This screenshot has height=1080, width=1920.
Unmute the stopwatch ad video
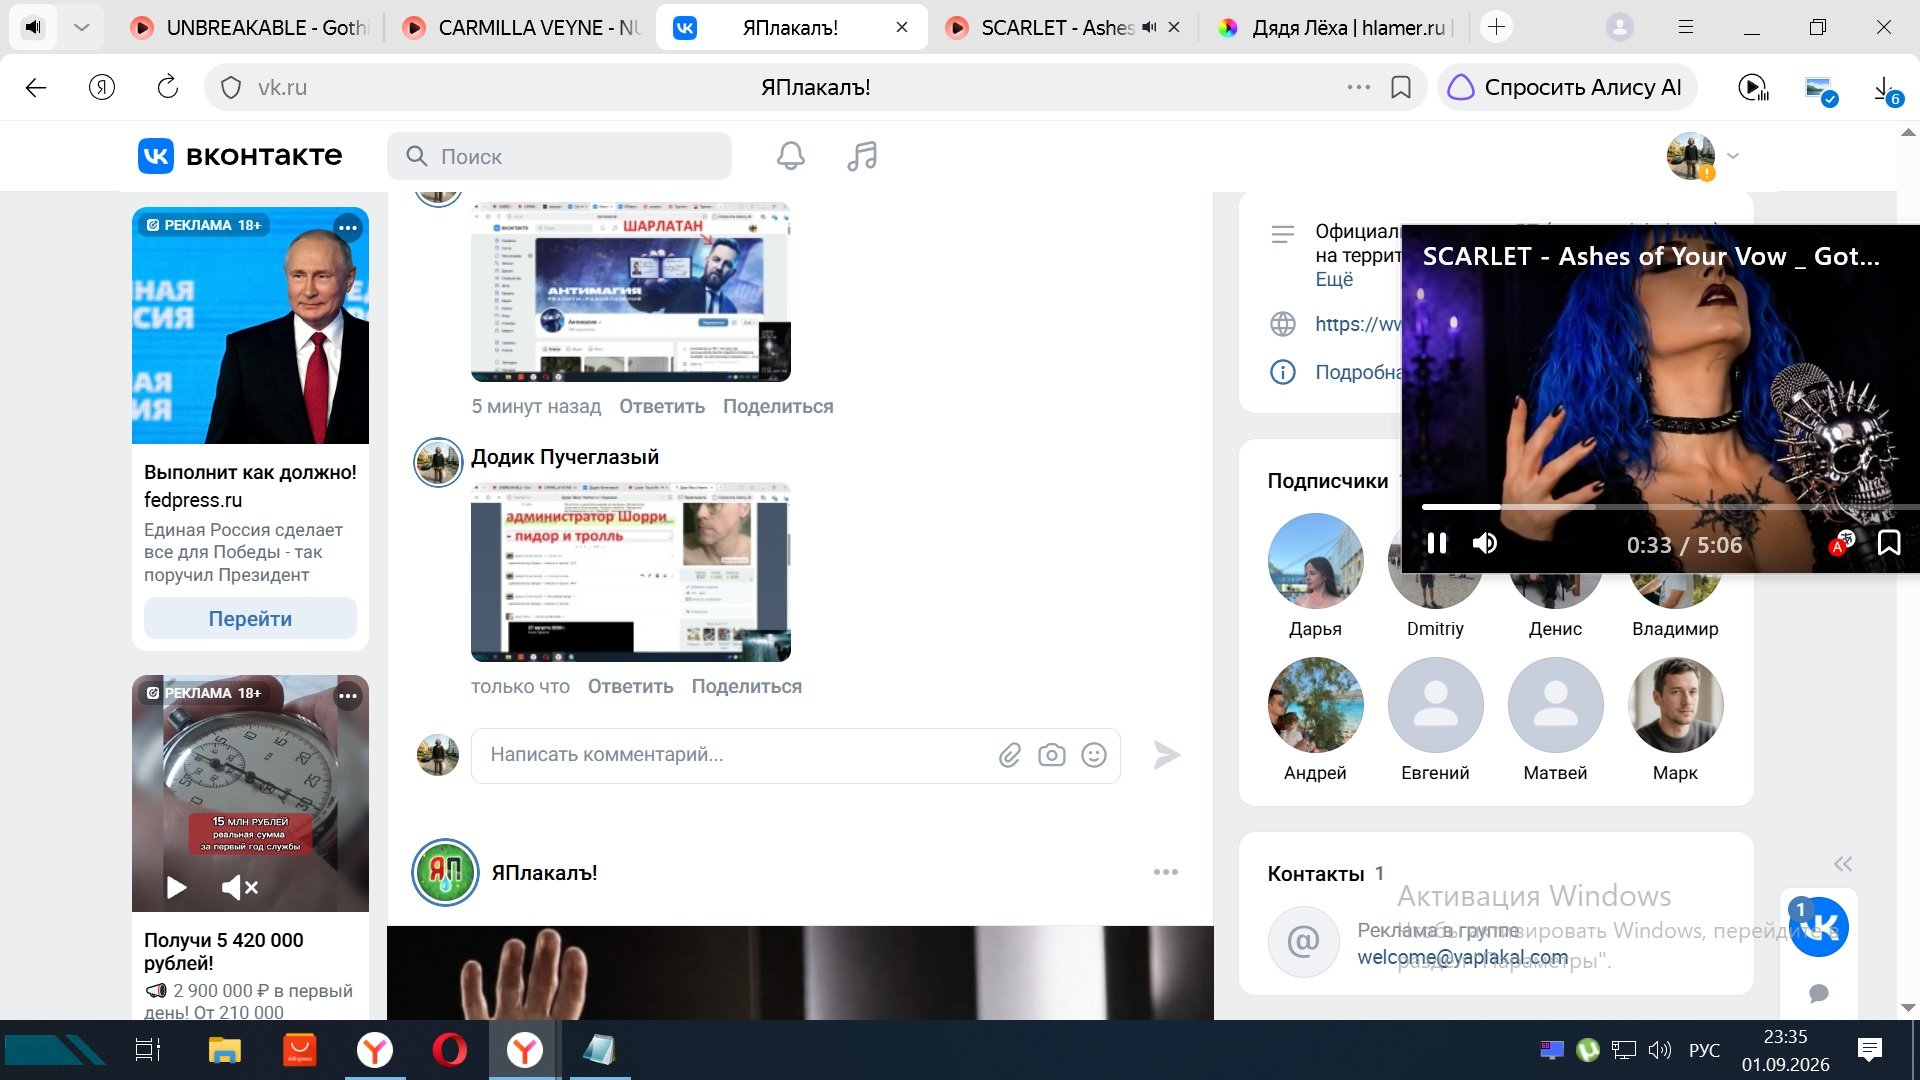240,887
